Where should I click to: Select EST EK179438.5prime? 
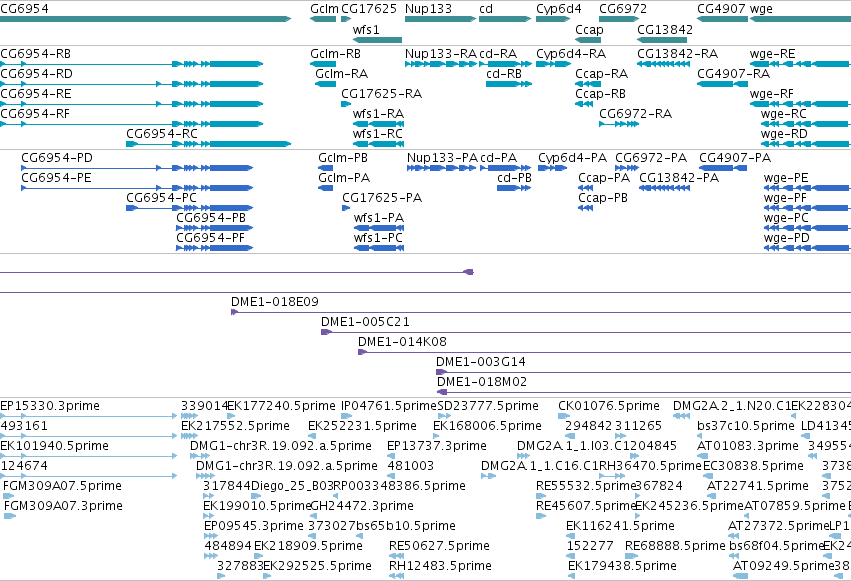623,566
